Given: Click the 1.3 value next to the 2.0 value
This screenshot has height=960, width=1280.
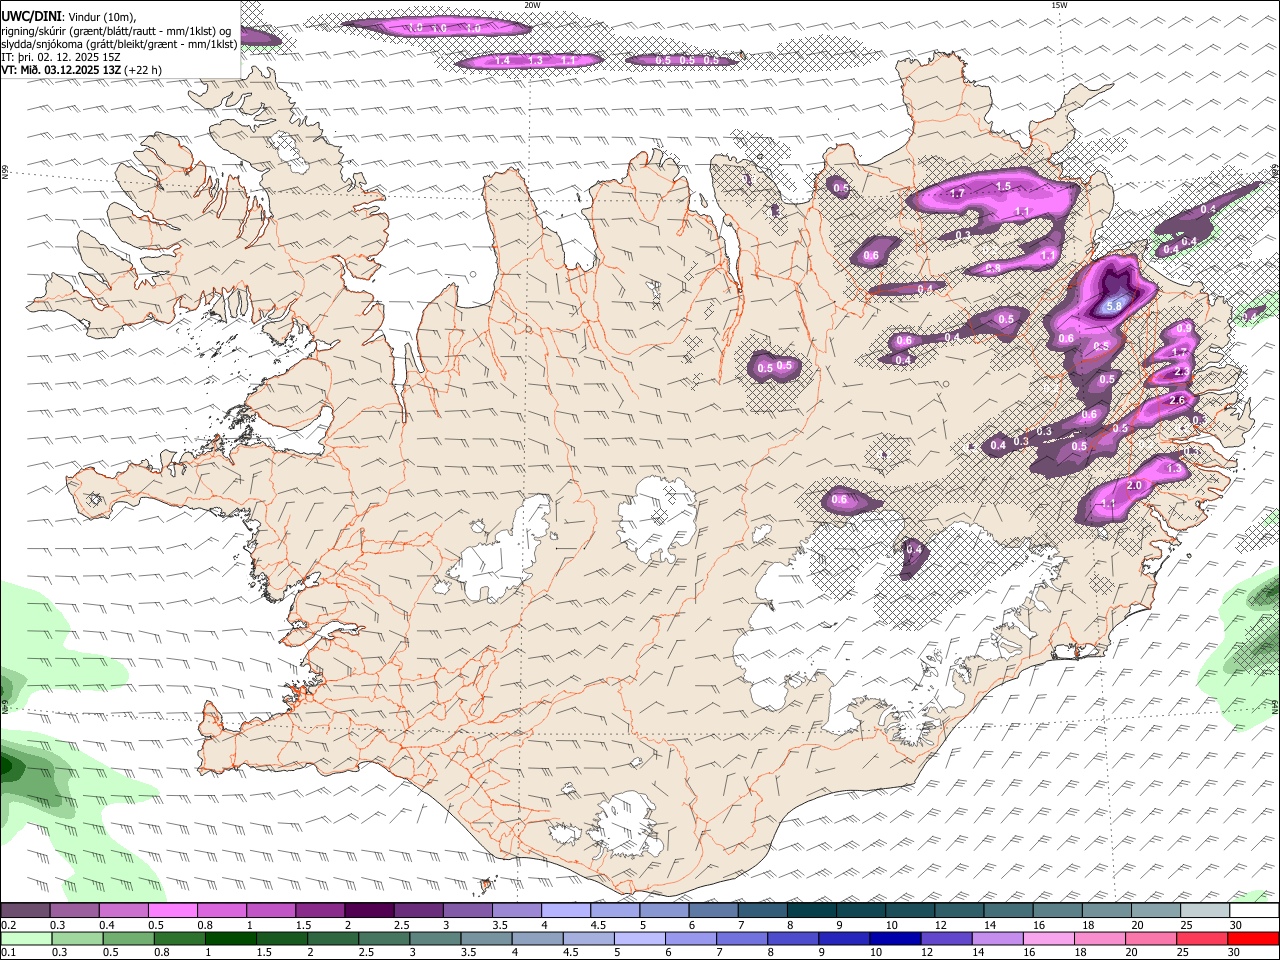Looking at the screenshot, I should point(1174,468).
